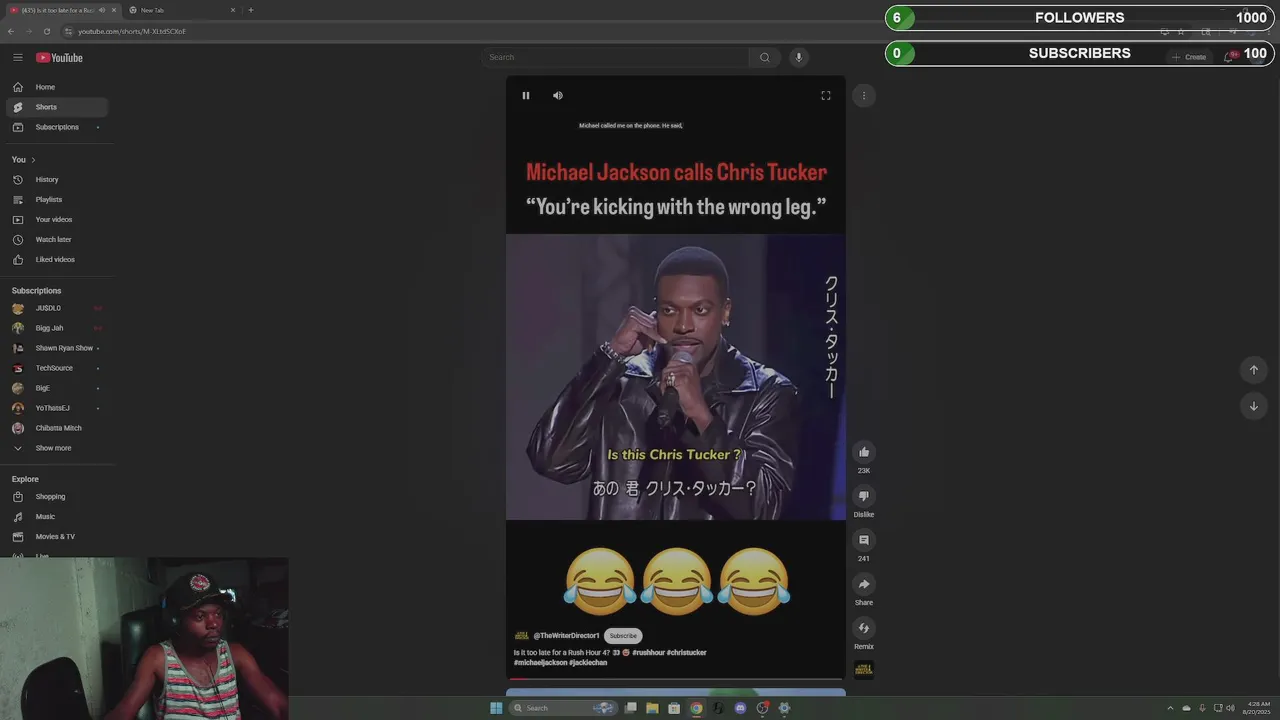The width and height of the screenshot is (1280, 720).
Task: Open YouTube Create button
Action: point(1190,57)
